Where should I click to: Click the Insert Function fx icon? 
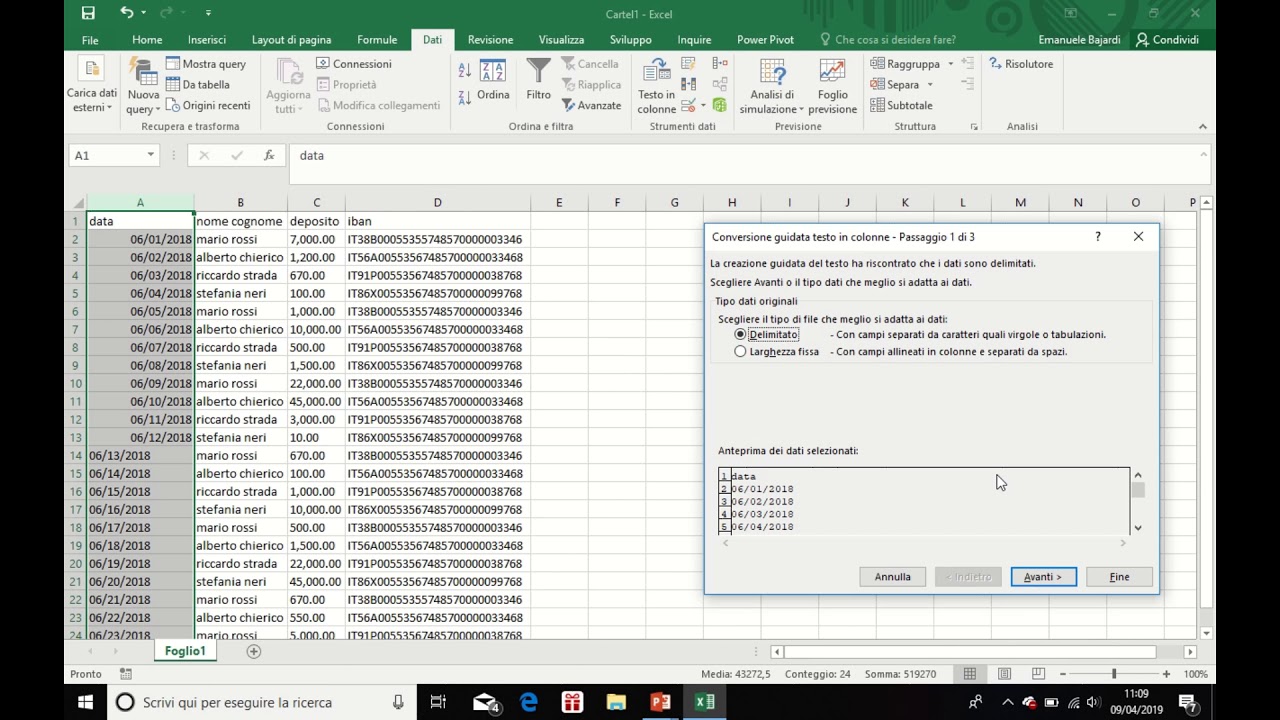coord(269,155)
